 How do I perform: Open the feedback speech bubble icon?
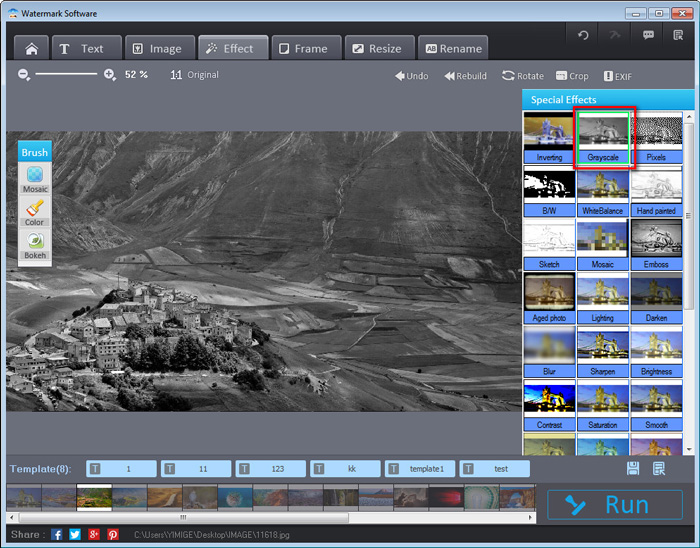(x=648, y=35)
